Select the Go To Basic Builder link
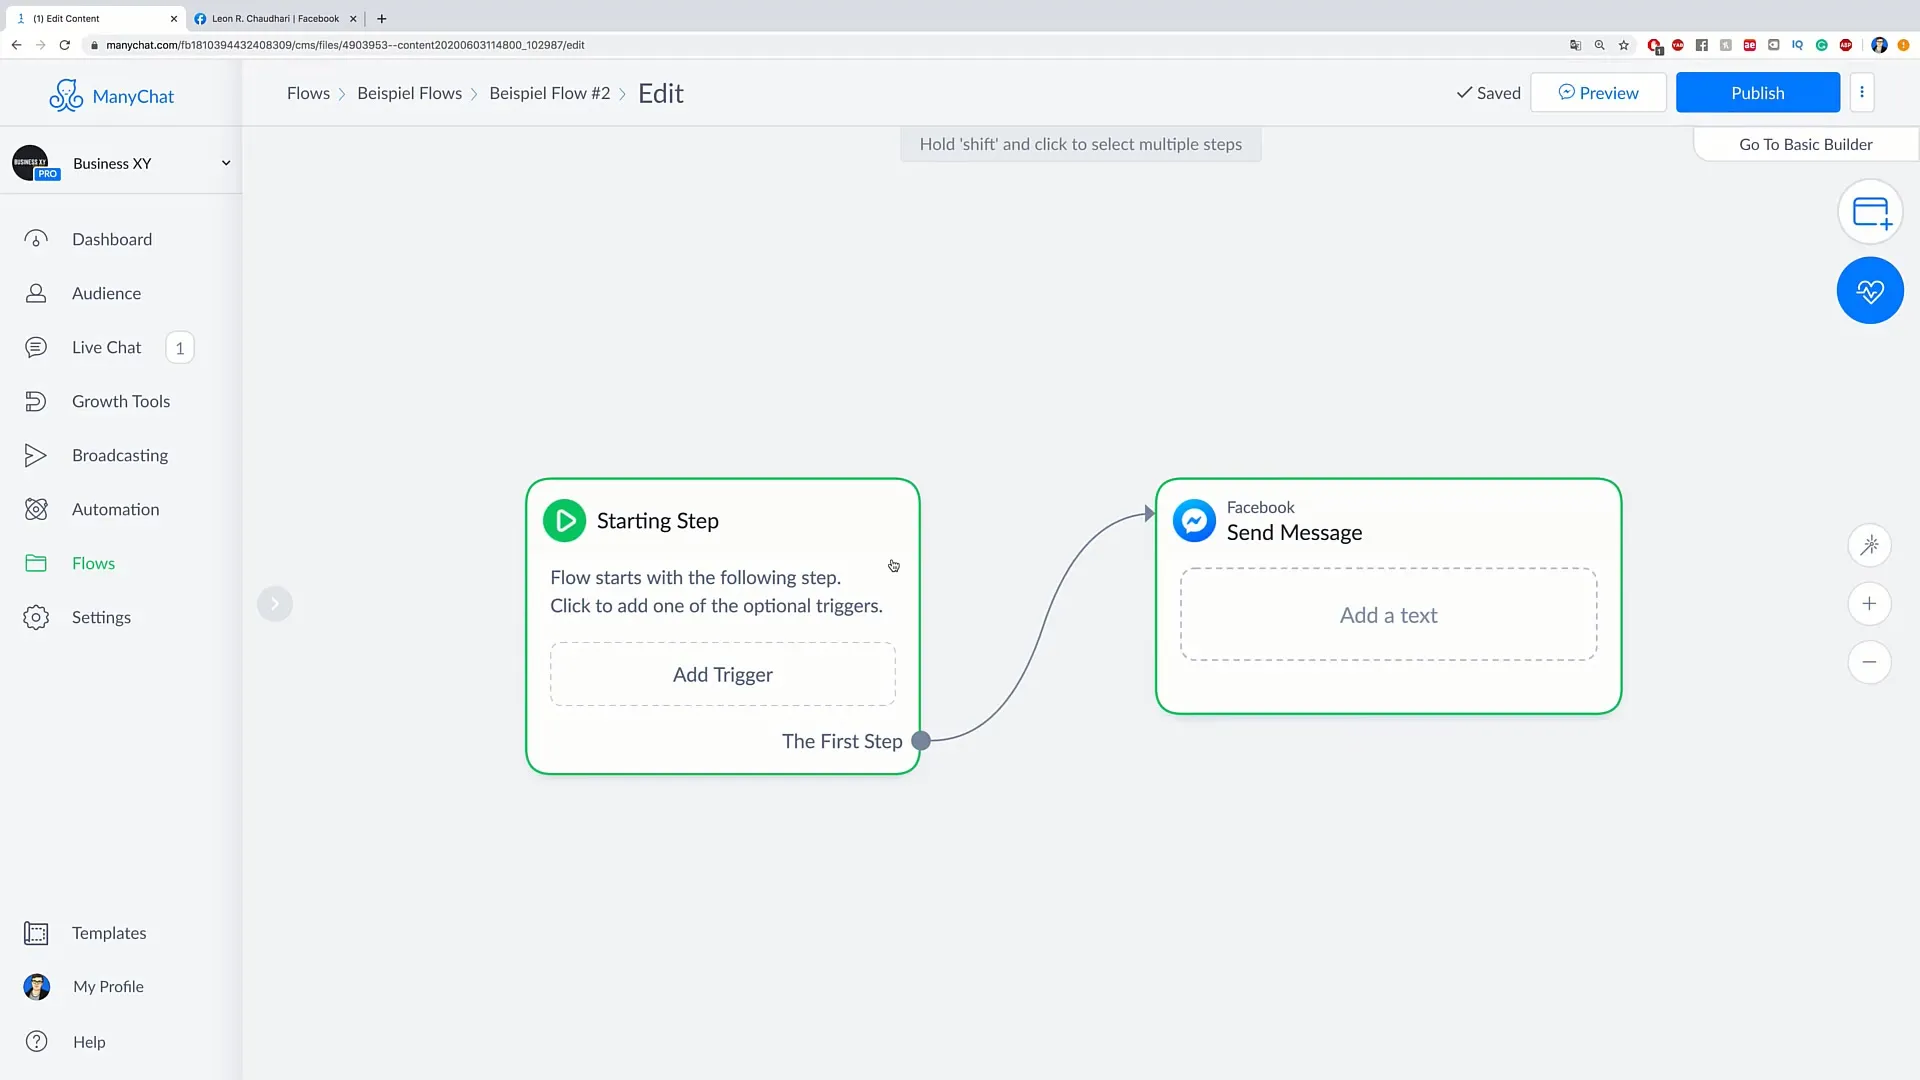1920x1080 pixels. point(1805,144)
